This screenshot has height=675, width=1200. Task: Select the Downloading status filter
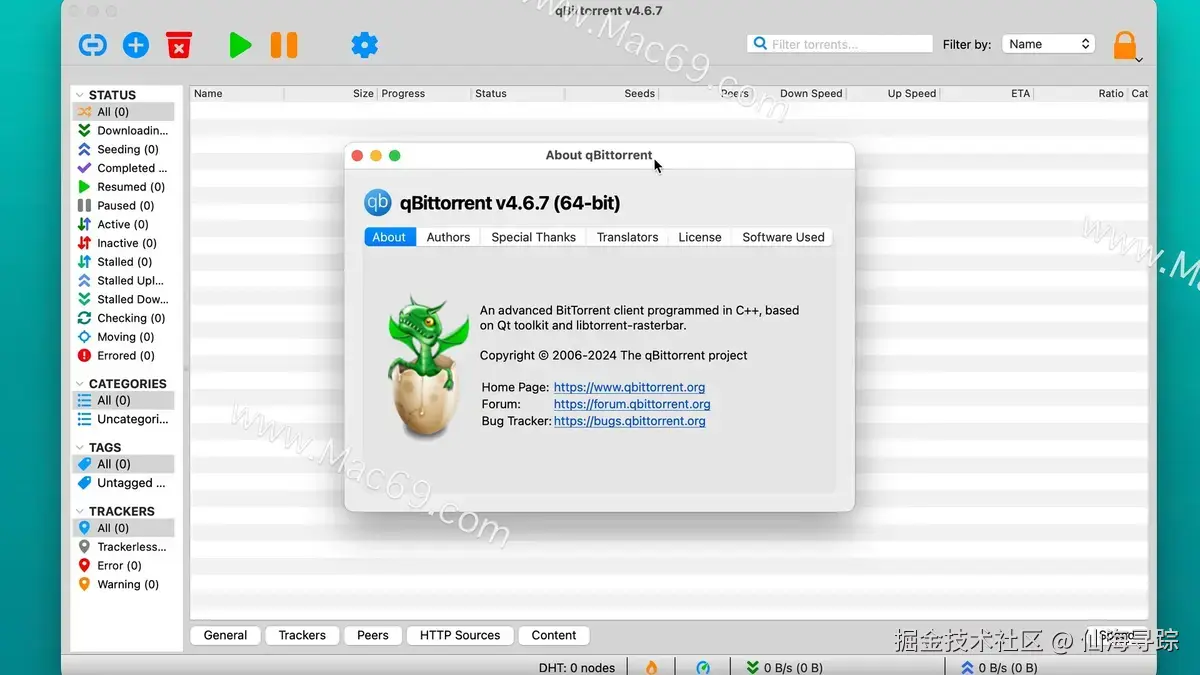pyautogui.click(x=123, y=131)
